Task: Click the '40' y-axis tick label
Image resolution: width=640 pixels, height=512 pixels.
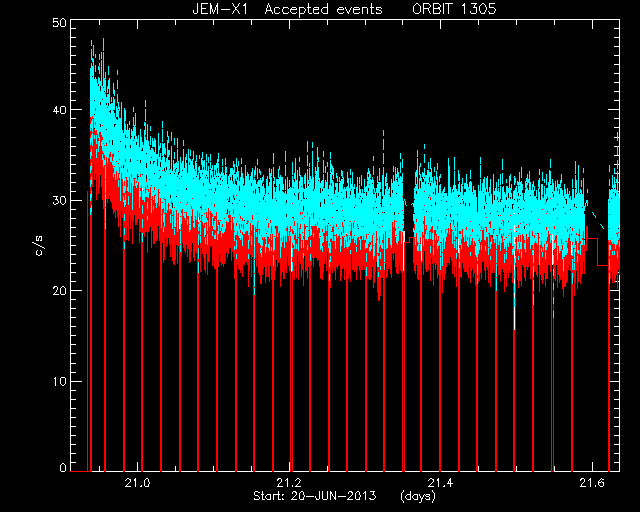Action: pos(59,110)
